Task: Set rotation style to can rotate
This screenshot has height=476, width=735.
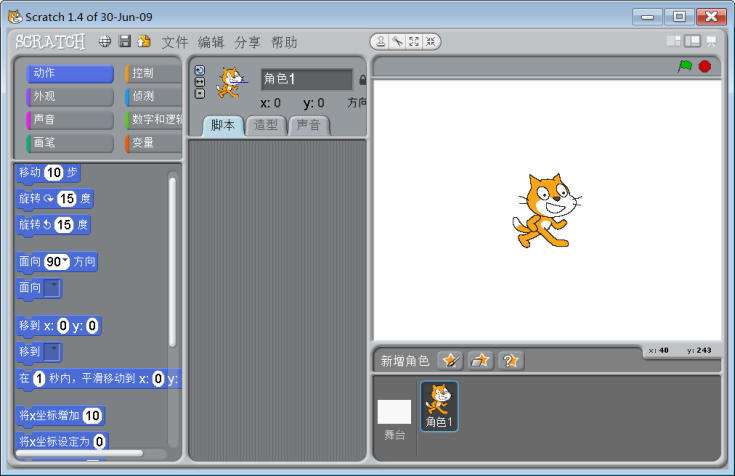Action: (200, 70)
